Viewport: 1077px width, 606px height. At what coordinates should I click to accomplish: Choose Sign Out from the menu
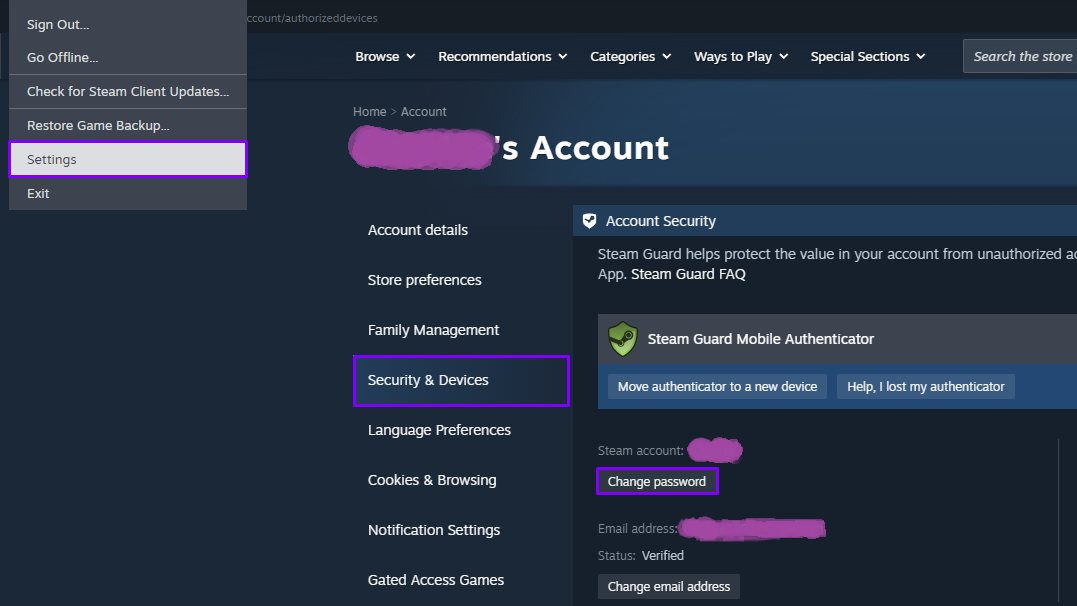point(58,24)
